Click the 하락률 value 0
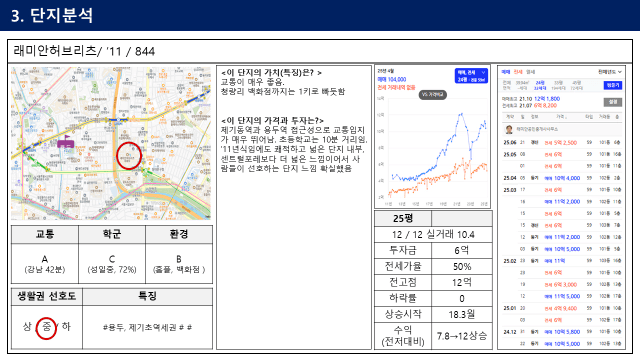The image size is (640, 360). pos(462,298)
